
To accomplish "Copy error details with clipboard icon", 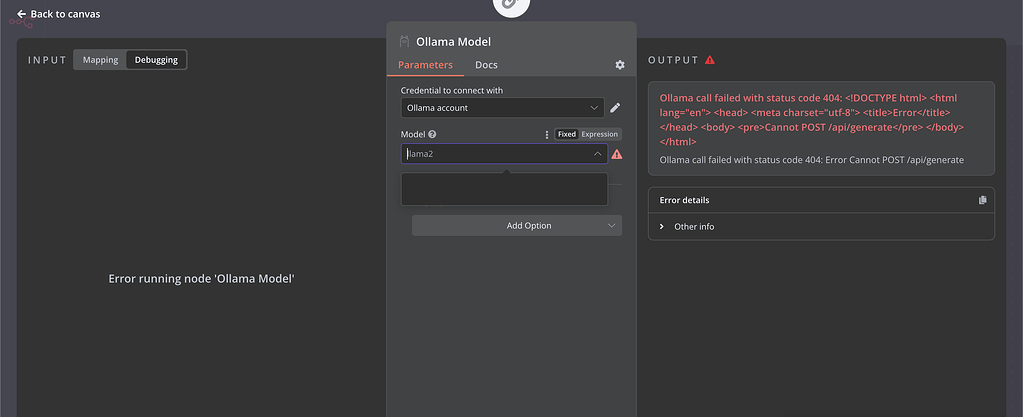I will 983,200.
